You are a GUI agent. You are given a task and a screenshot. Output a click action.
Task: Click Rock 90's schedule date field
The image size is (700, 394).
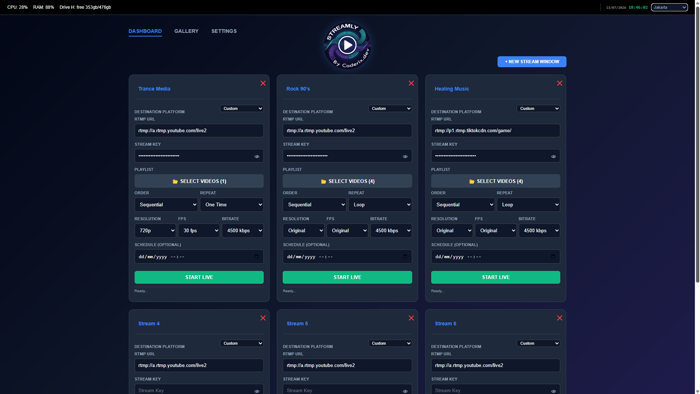(x=347, y=257)
